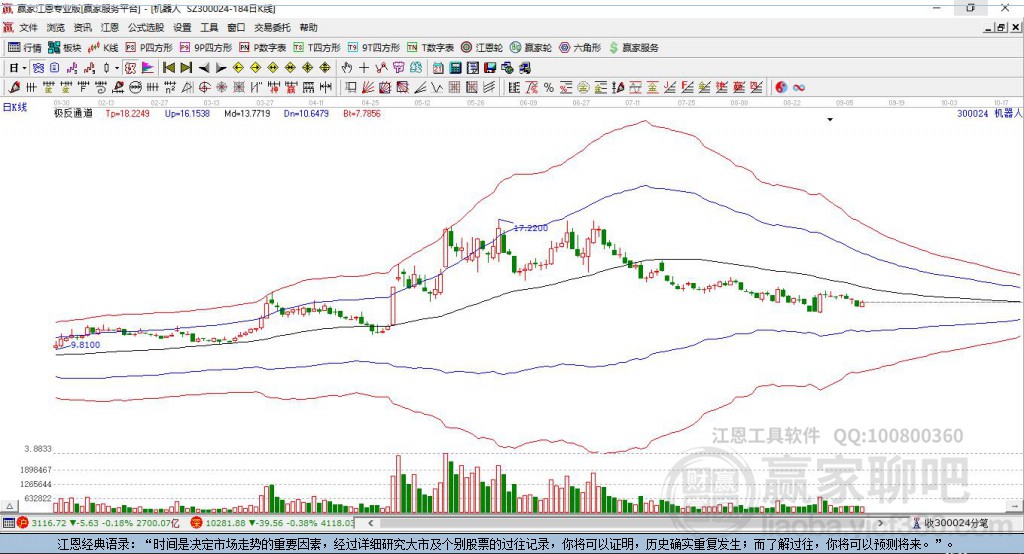Open the 交易委托 menu
1024x554 pixels.
272,27
